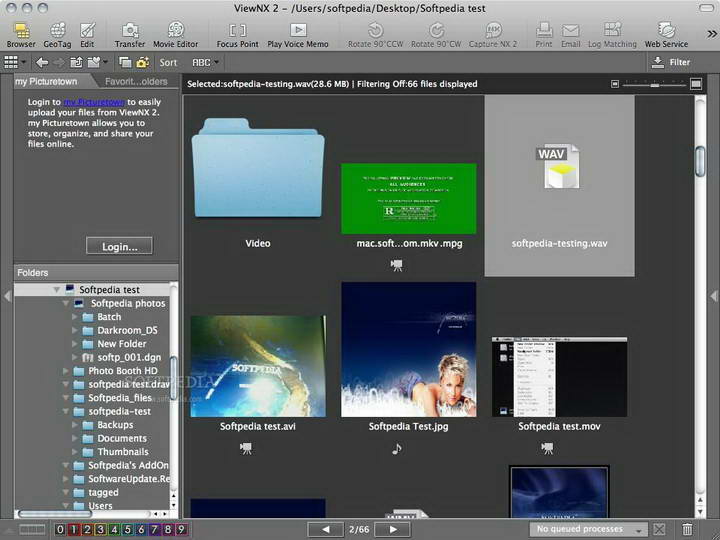This screenshot has height=540, width=720.
Task: Select the Softpedia Test.jpg thumbnail
Action: [x=408, y=348]
